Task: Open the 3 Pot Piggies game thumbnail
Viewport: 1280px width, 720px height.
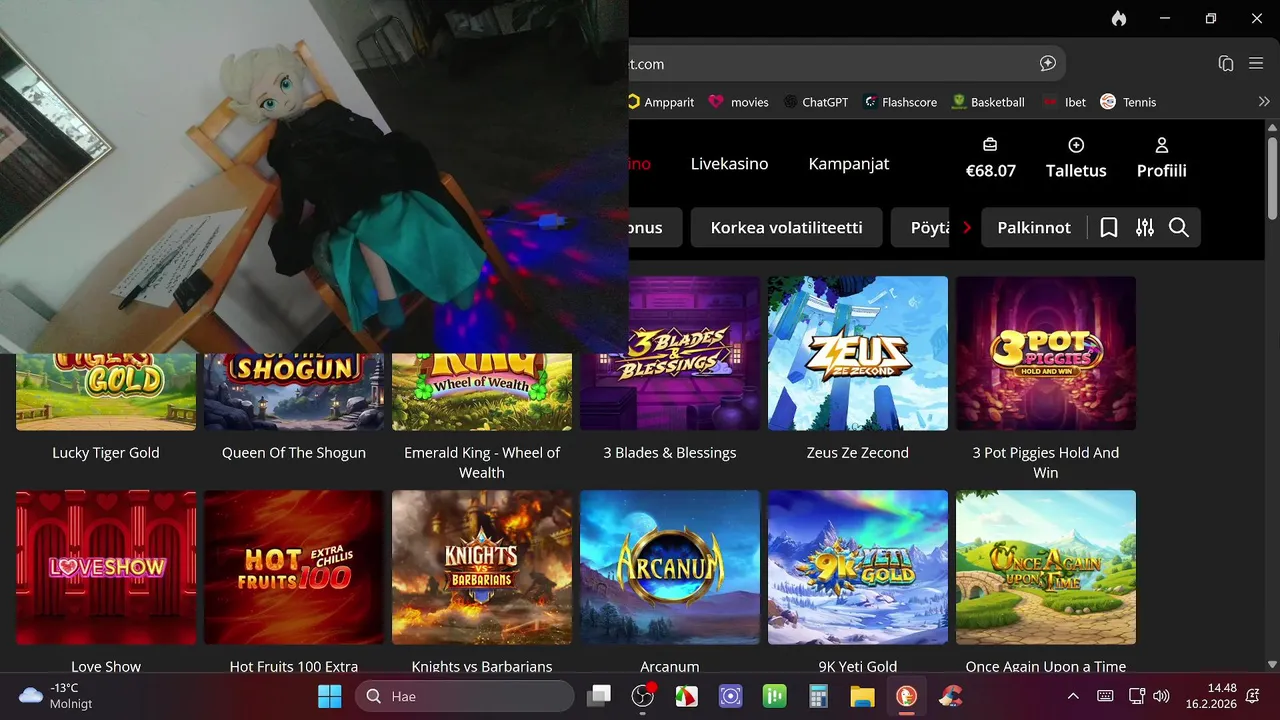Action: pos(1046,353)
